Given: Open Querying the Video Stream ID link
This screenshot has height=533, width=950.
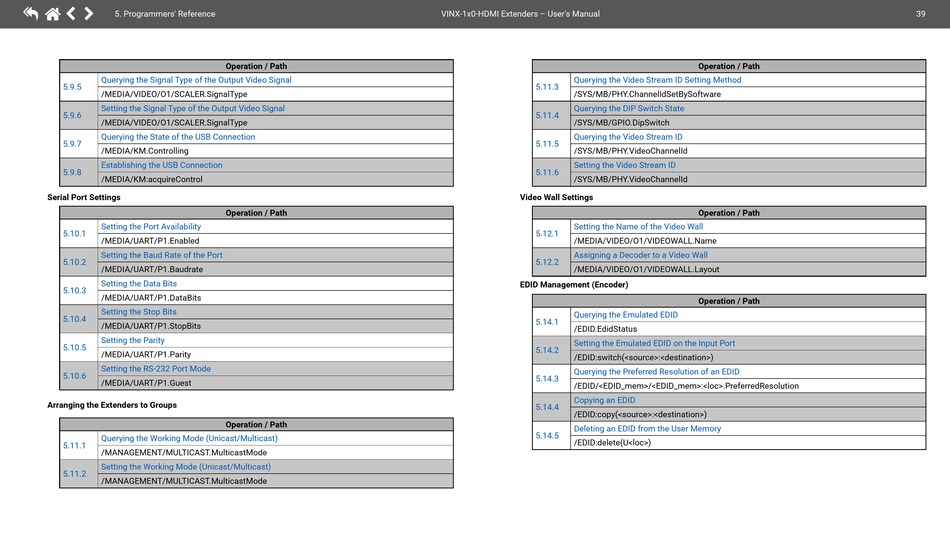Looking at the screenshot, I should 628,137.
